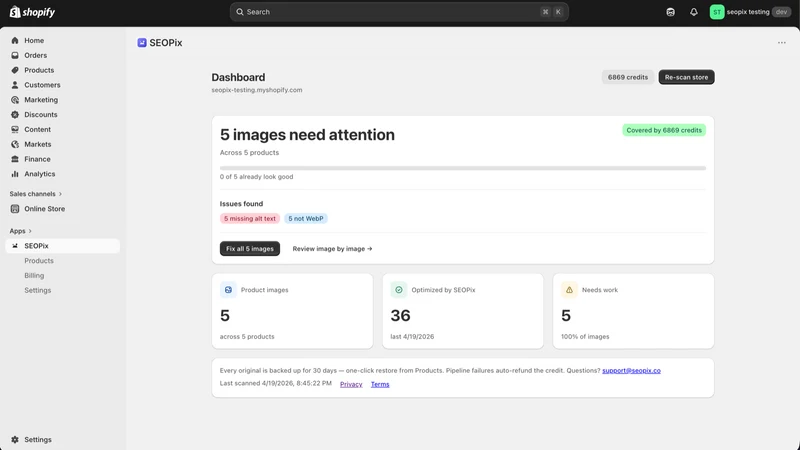Click the Content icon in sidebar
The width and height of the screenshot is (800, 450).
15,129
